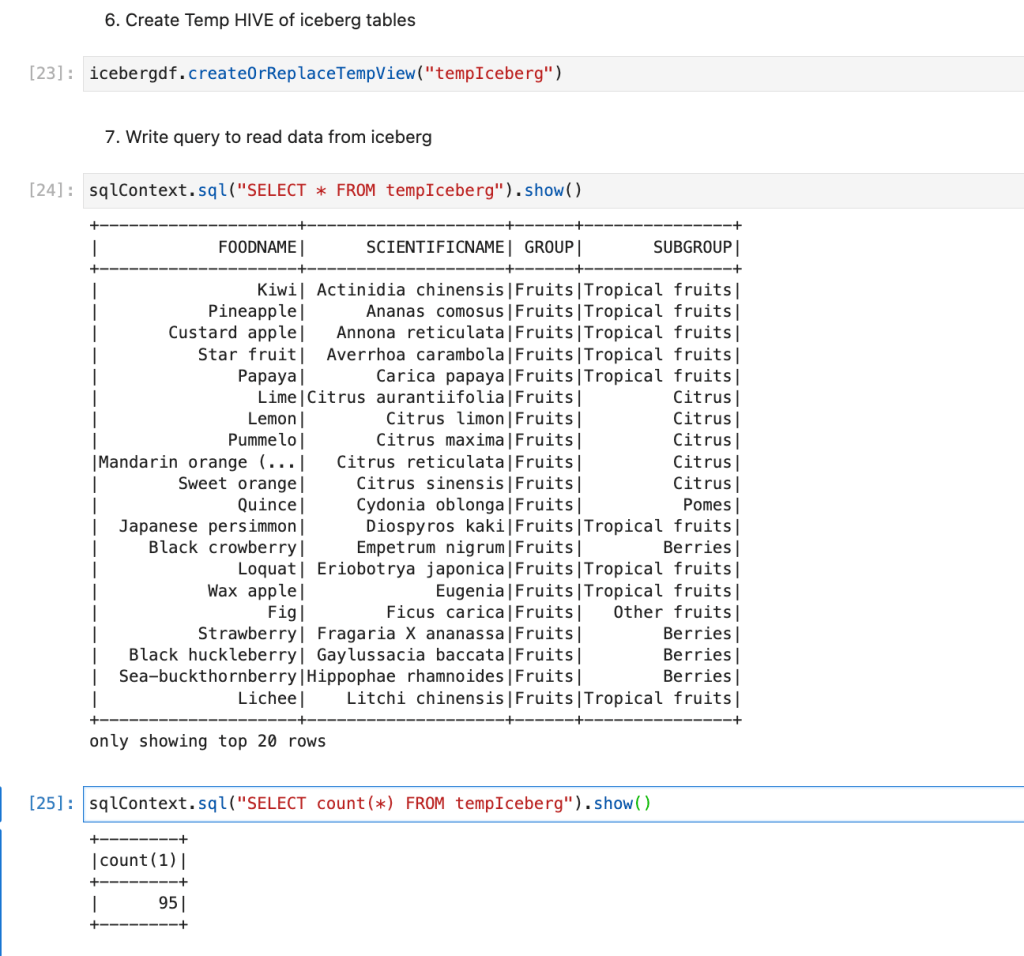This screenshot has height=956, width=1024.
Task: Click the SCIENTIFICNAME column header
Action: (x=435, y=247)
